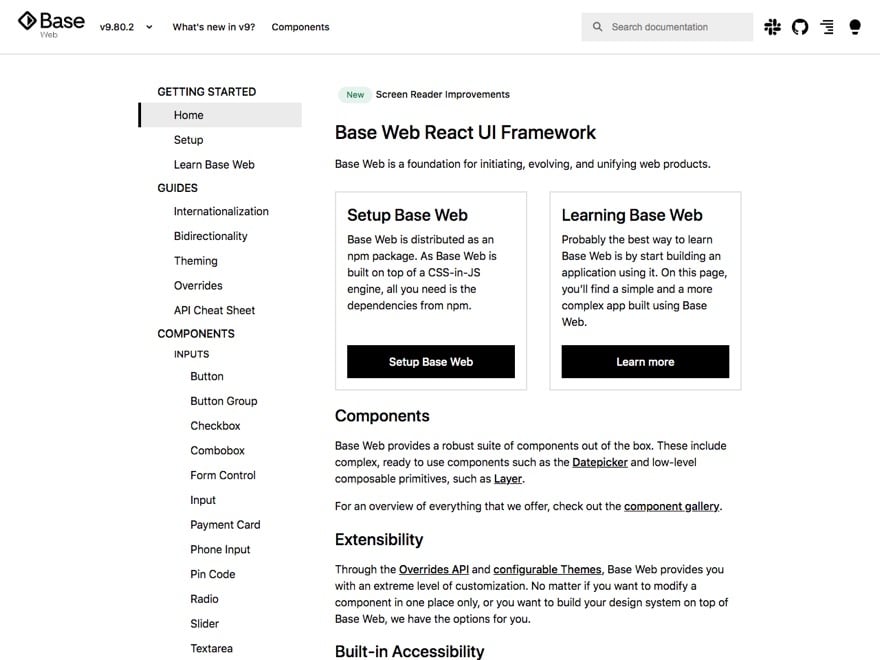Screen dimensions: 880x660
Task: Open the Slack community icon
Action: click(x=772, y=27)
